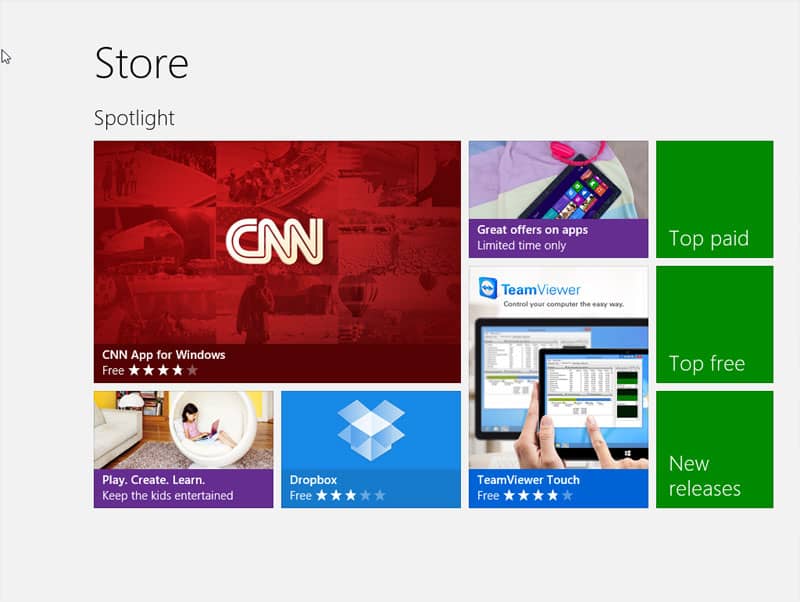Open the Dropbox app tile
This screenshot has height=602, width=800.
tap(371, 449)
